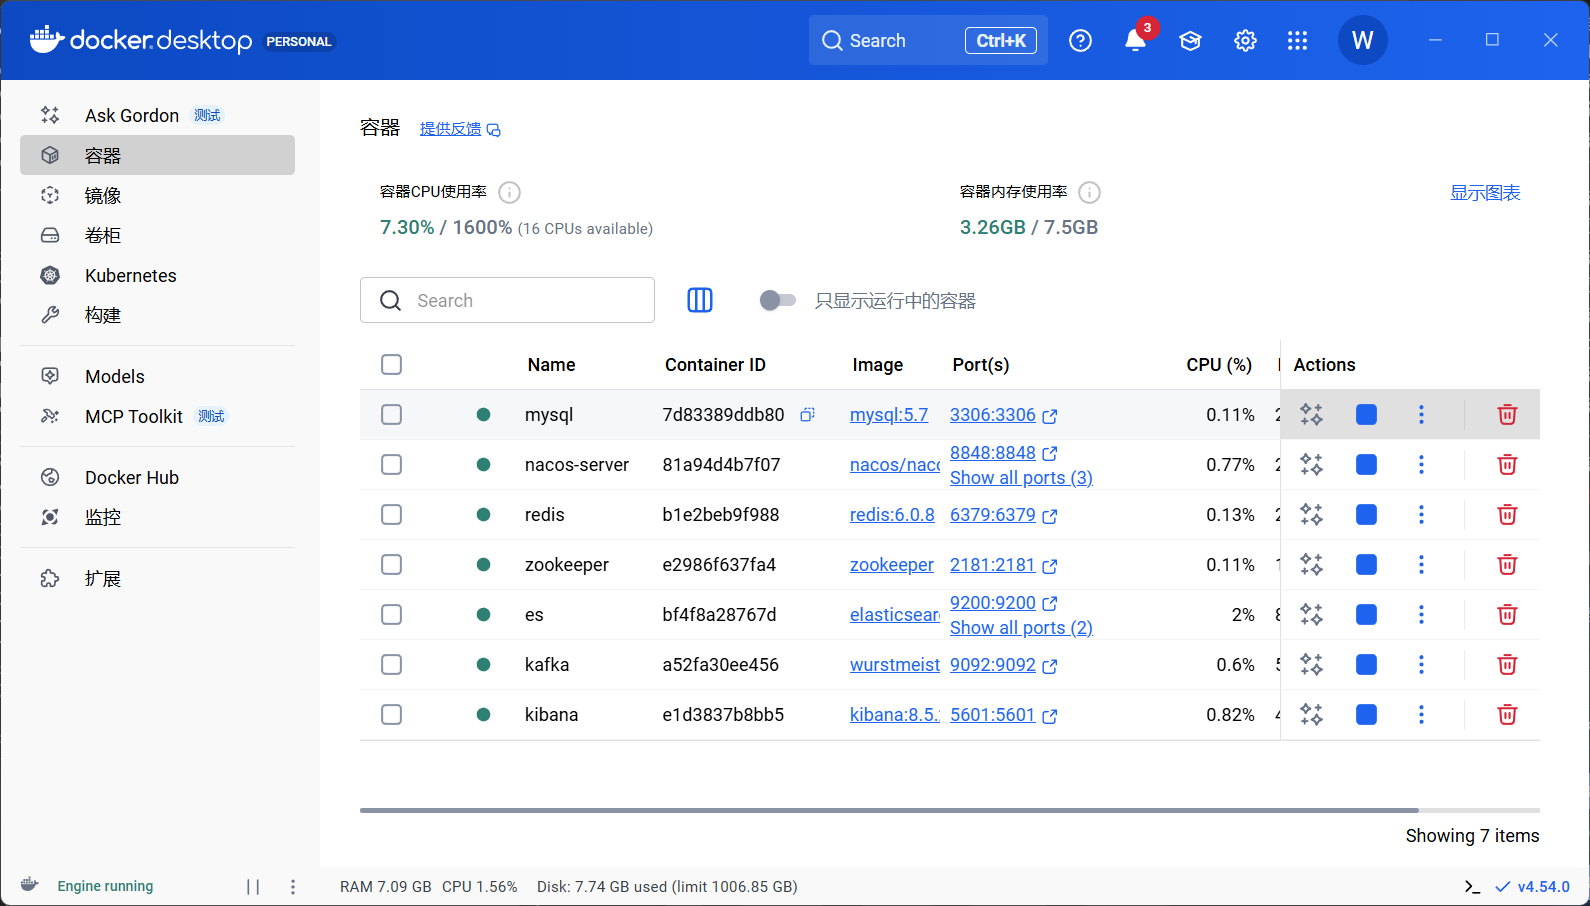Open the apps grid menu icon
1590x906 pixels.
[x=1297, y=41]
